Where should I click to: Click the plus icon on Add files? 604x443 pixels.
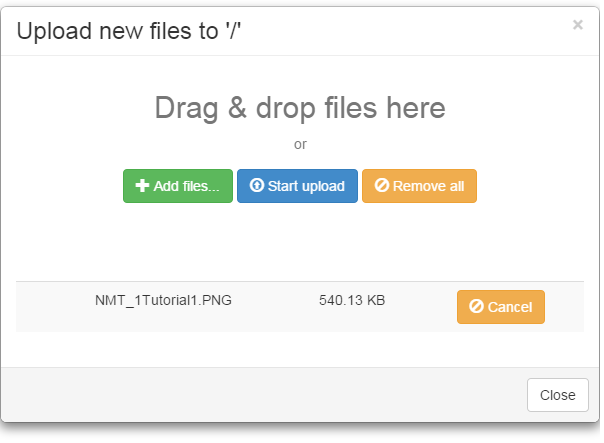(142, 186)
